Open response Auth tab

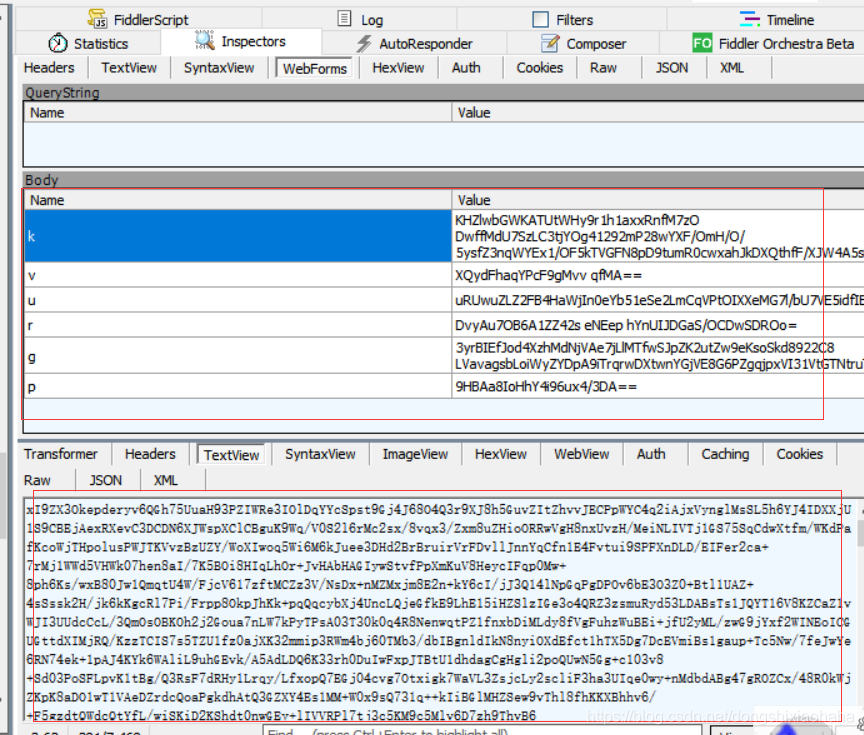tap(651, 454)
